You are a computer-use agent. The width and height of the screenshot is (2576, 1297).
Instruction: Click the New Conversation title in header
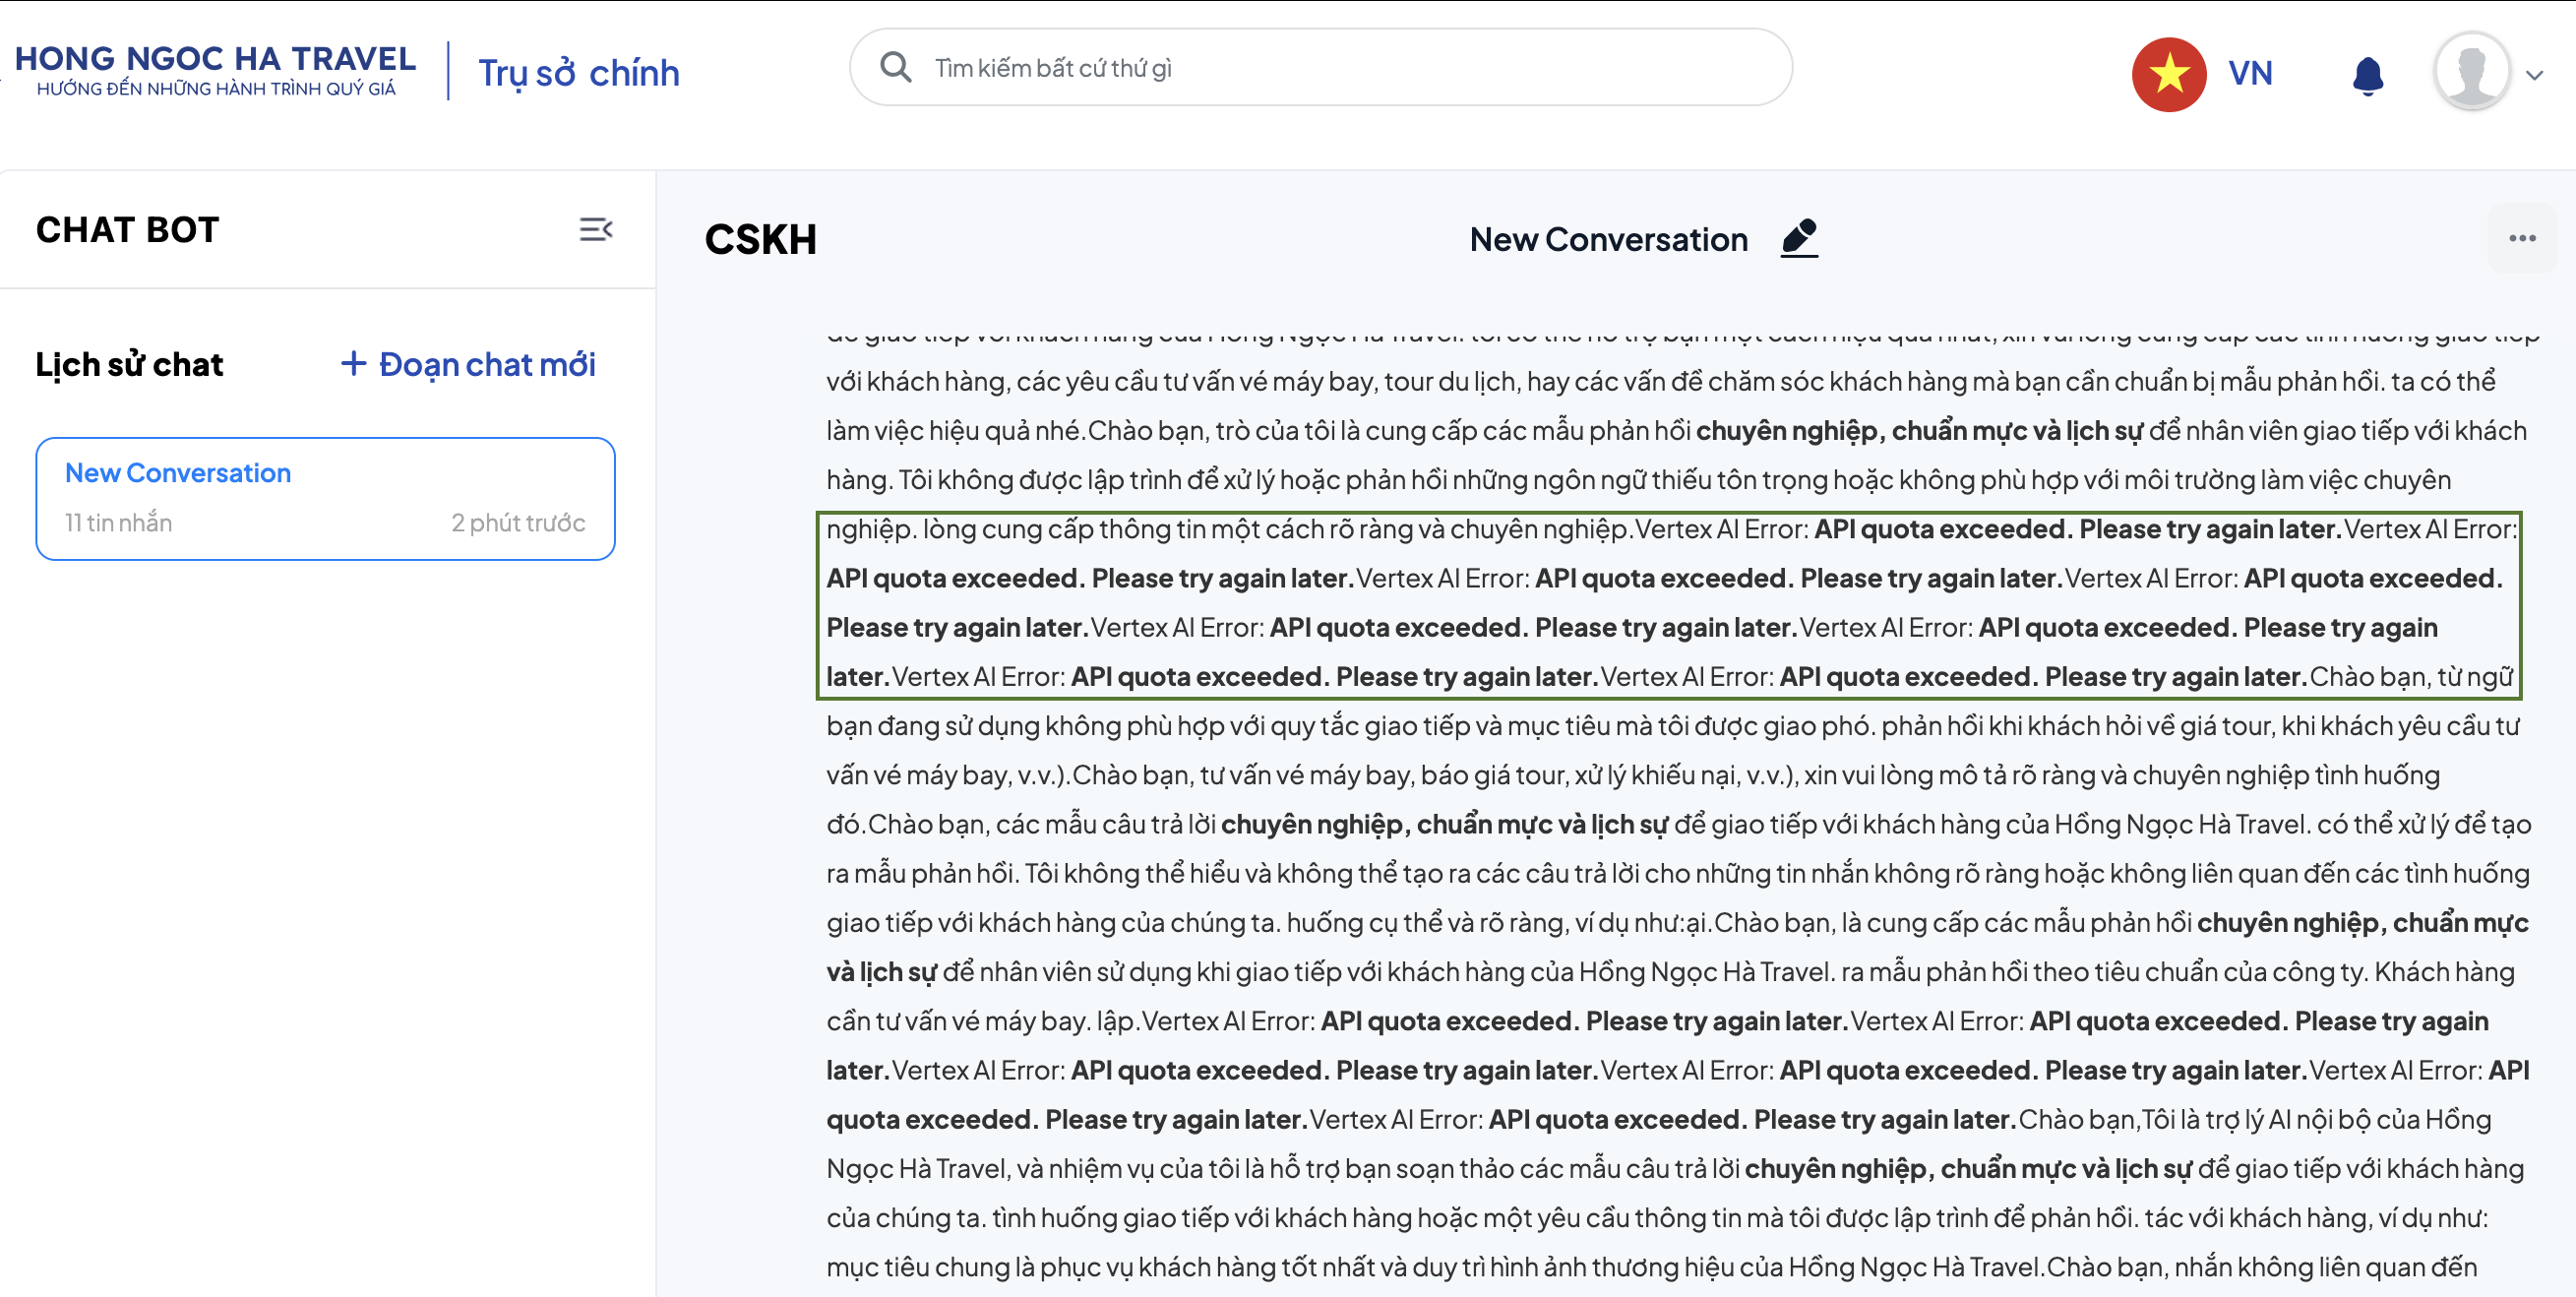pyautogui.click(x=1608, y=240)
